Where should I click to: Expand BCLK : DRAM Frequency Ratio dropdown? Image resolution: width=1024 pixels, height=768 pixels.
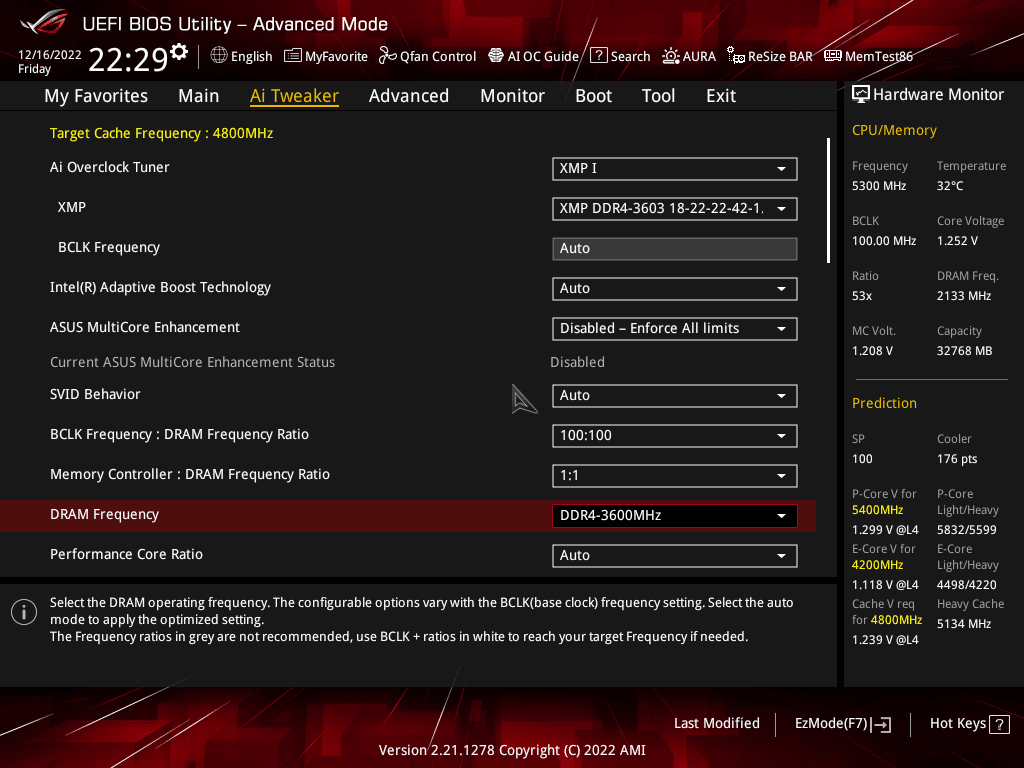click(675, 436)
